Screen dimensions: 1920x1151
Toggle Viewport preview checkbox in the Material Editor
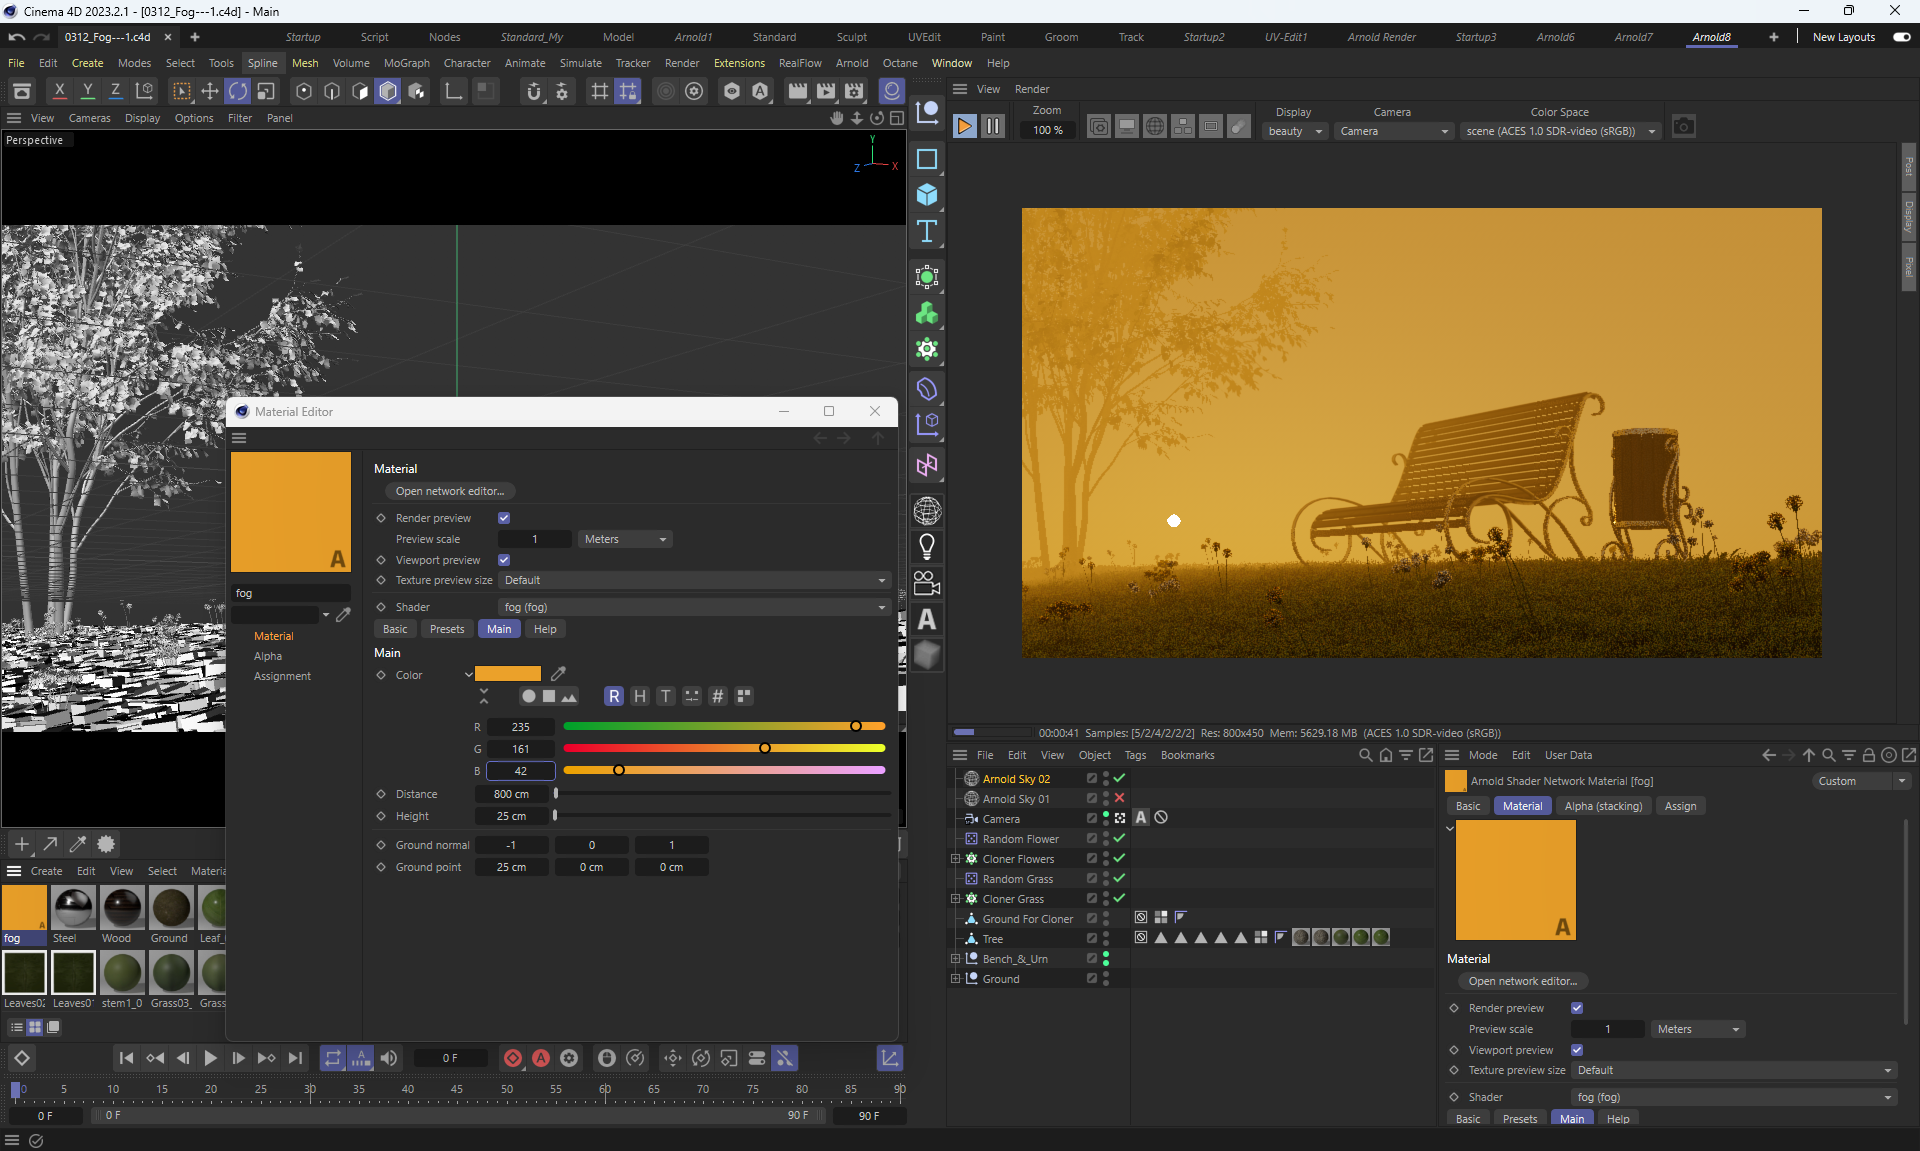504,560
